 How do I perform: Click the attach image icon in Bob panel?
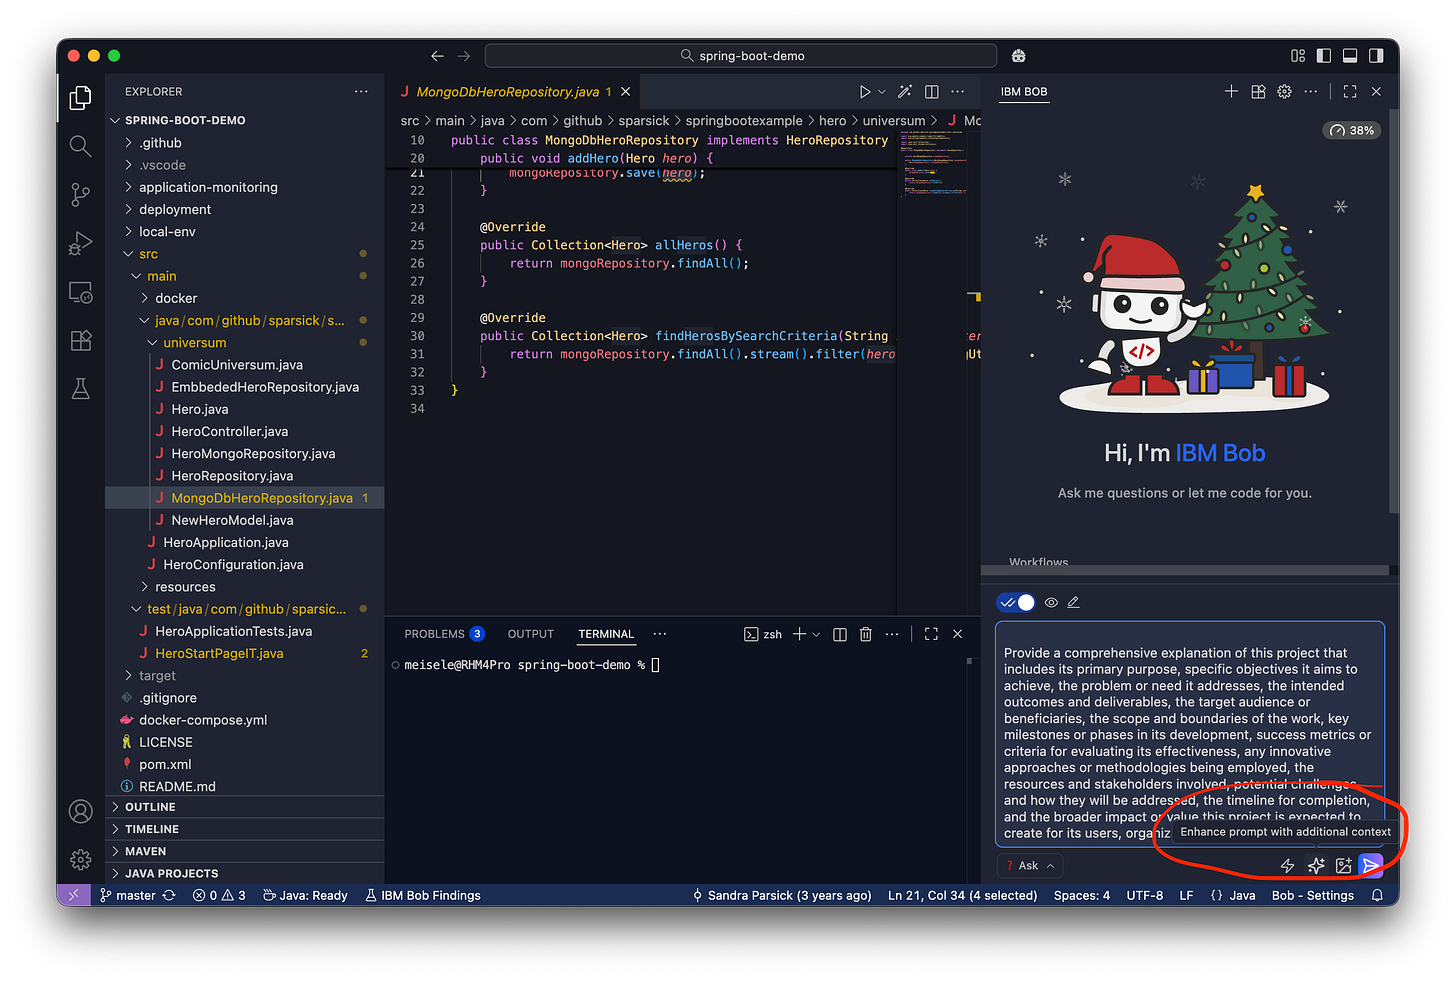point(1343,866)
